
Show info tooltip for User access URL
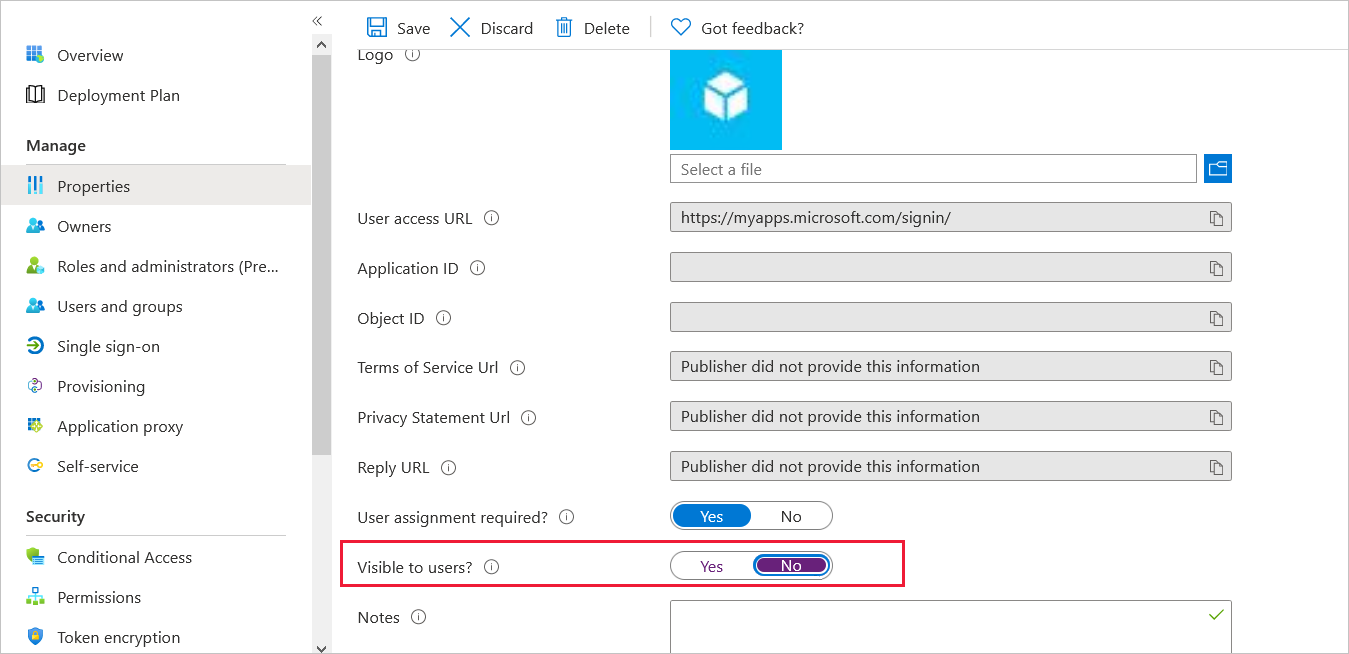492,218
